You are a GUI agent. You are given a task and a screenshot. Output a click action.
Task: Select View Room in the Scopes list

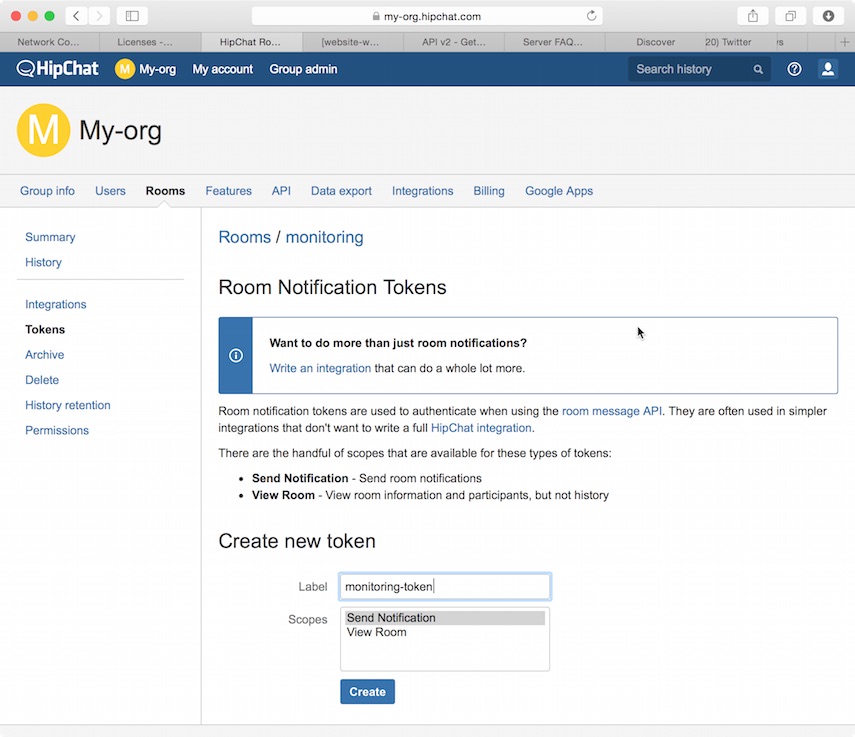[376, 632]
